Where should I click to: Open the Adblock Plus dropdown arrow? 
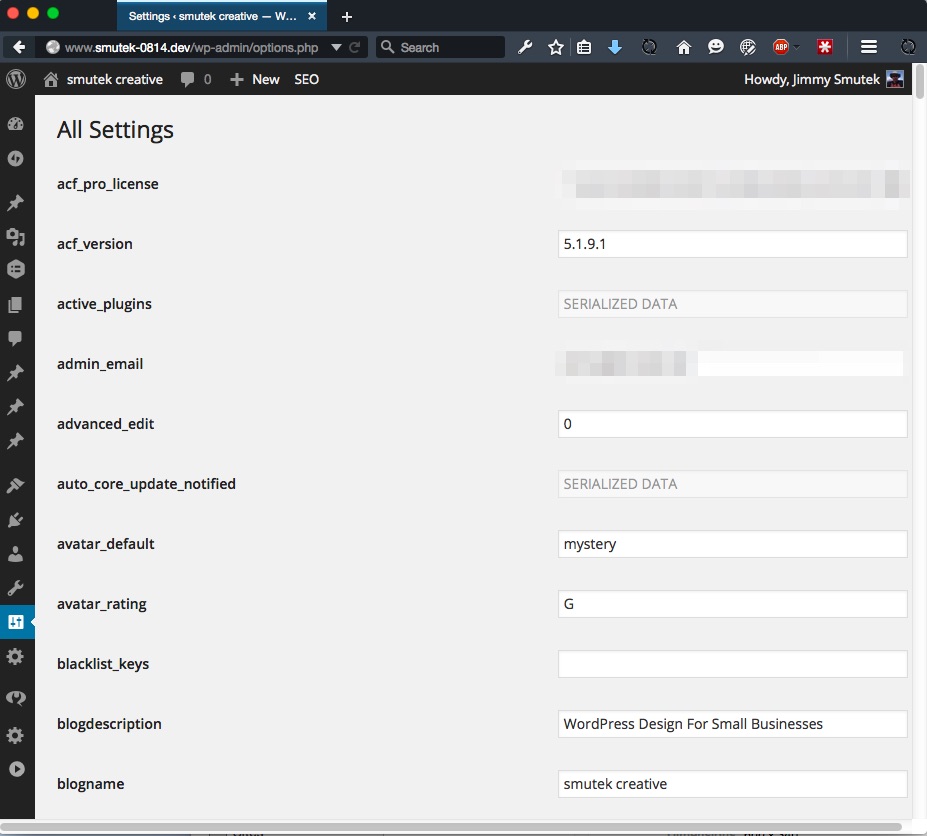tap(796, 47)
